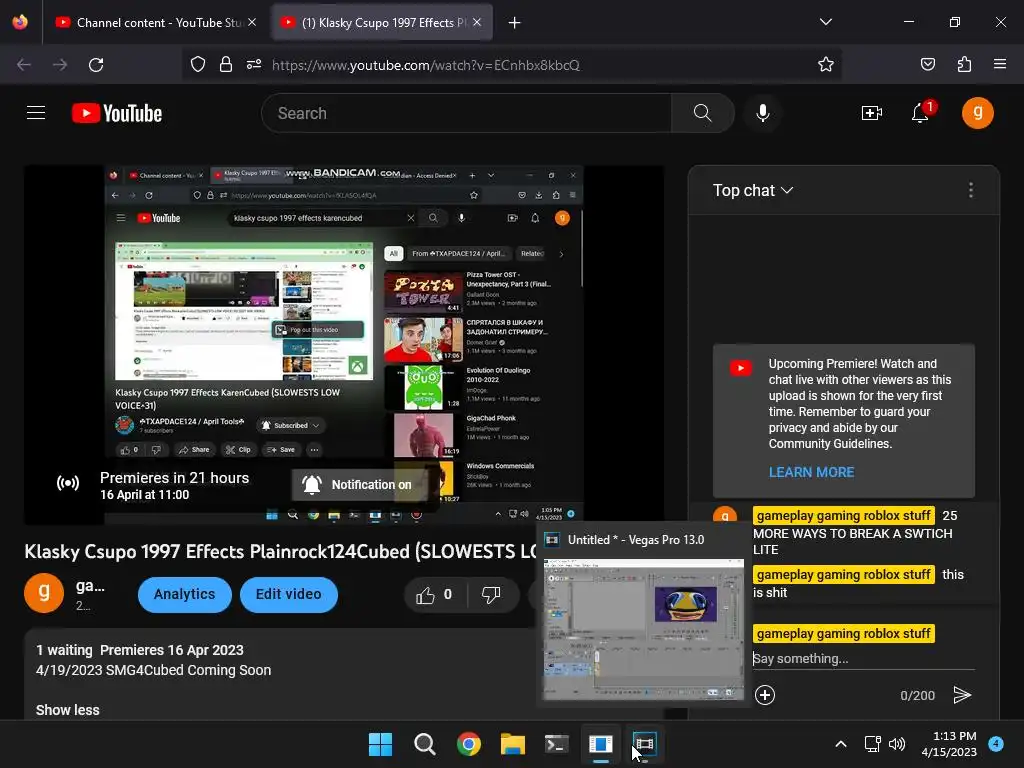The image size is (1024, 768).
Task: Follow the LEARN MORE link
Action: pos(811,472)
